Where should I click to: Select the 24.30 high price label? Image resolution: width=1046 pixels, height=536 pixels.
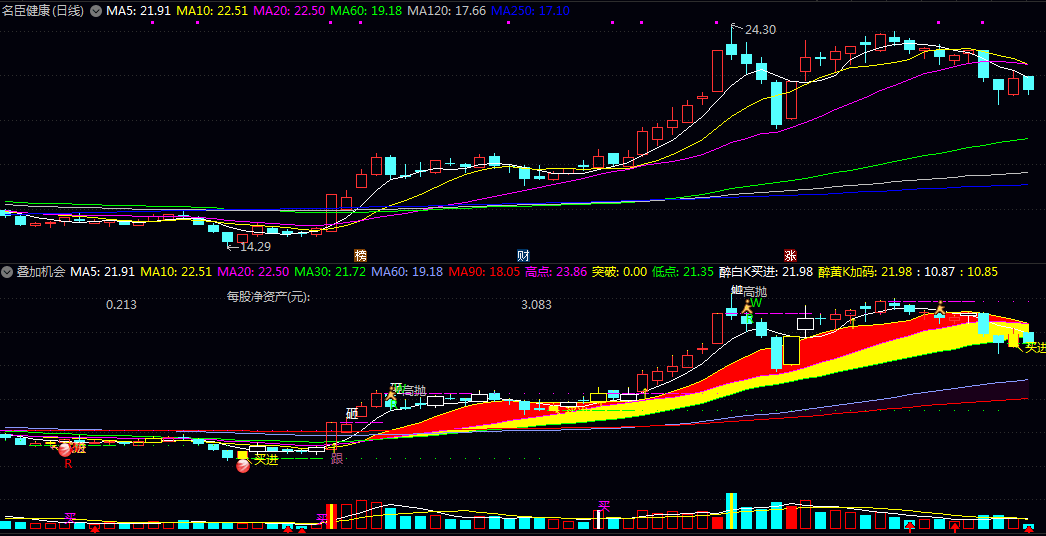point(760,30)
